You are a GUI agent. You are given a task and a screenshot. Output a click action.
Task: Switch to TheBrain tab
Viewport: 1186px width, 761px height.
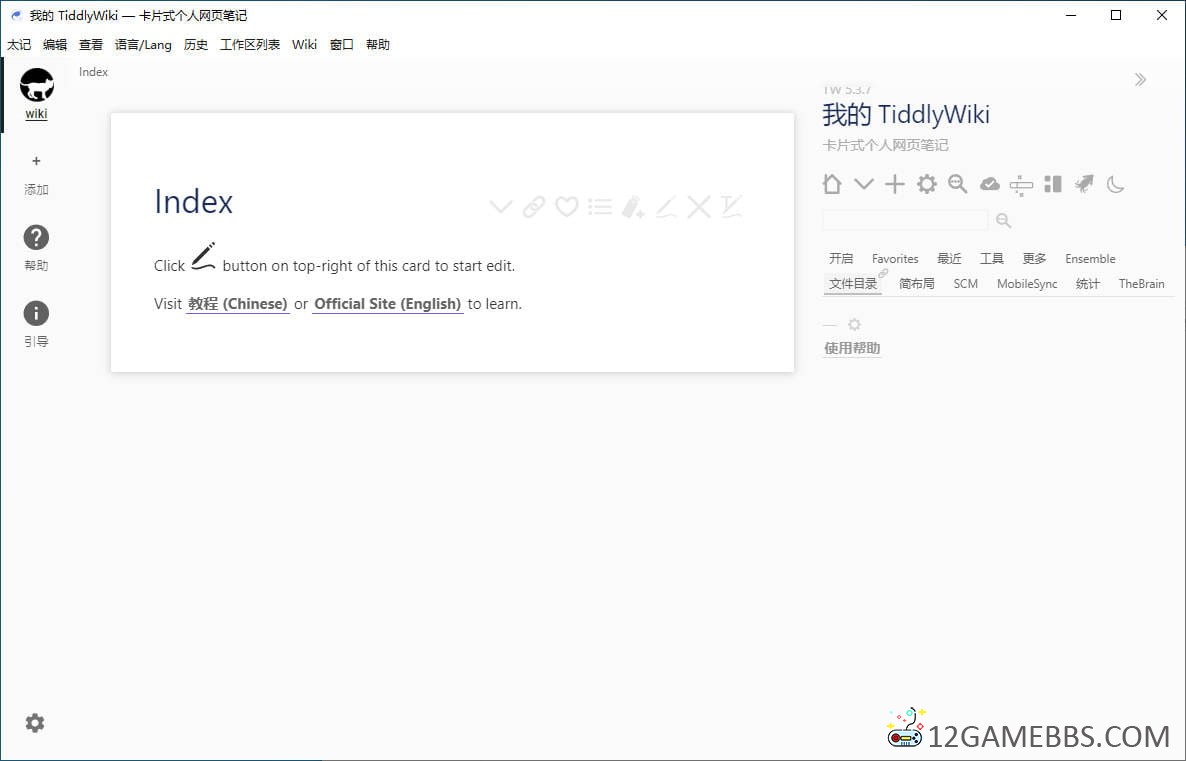tap(1141, 284)
